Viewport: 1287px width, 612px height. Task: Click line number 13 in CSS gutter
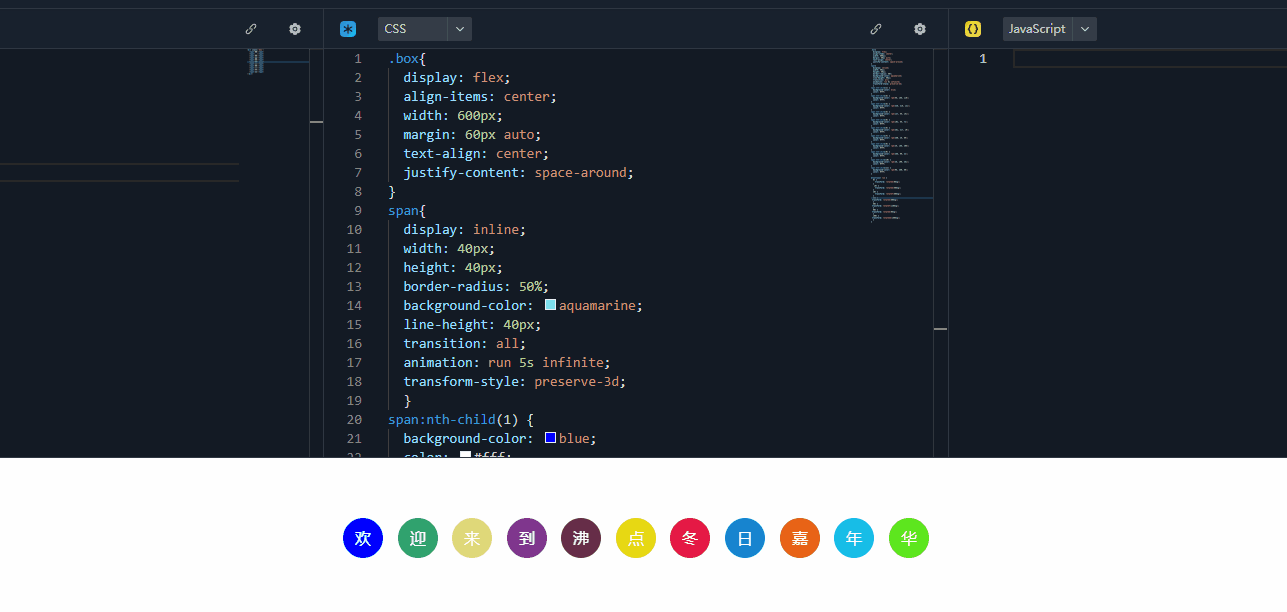point(354,286)
